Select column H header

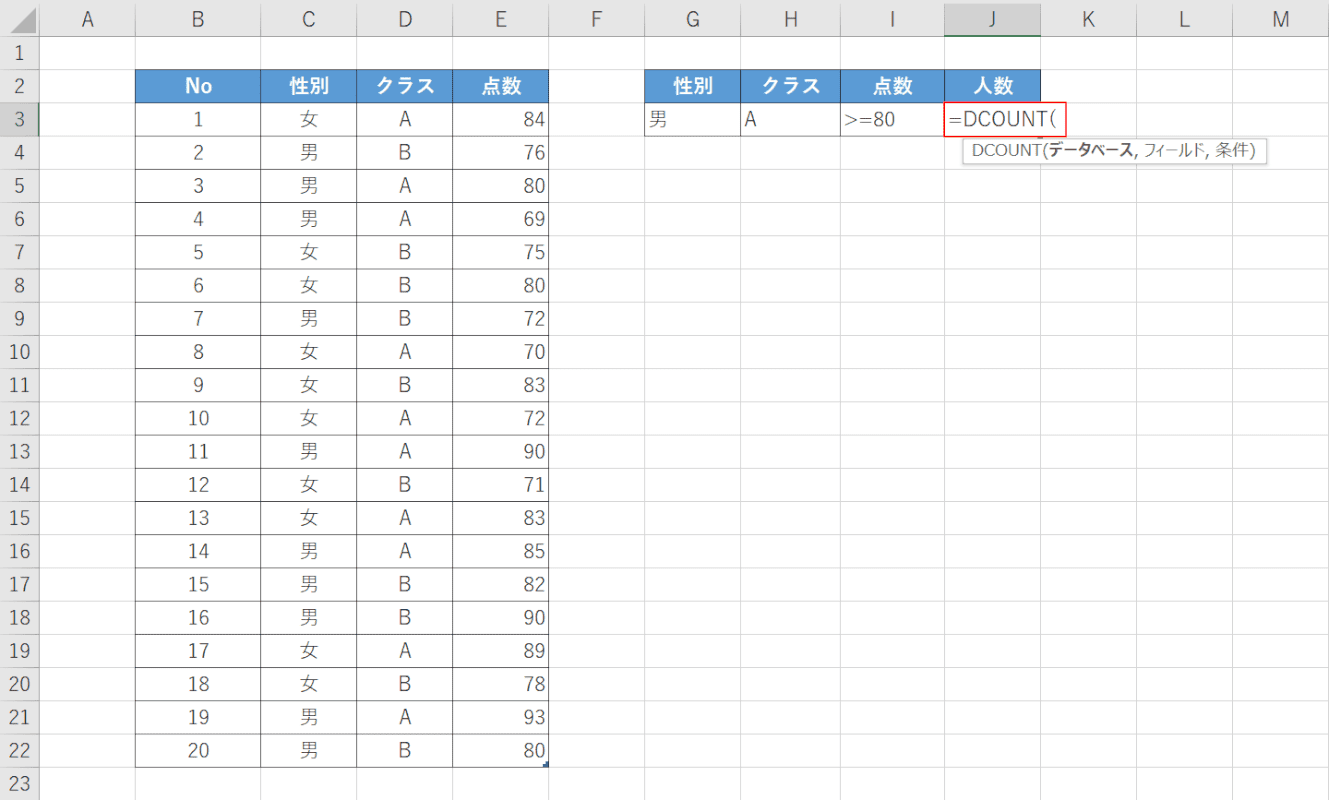(x=791, y=18)
